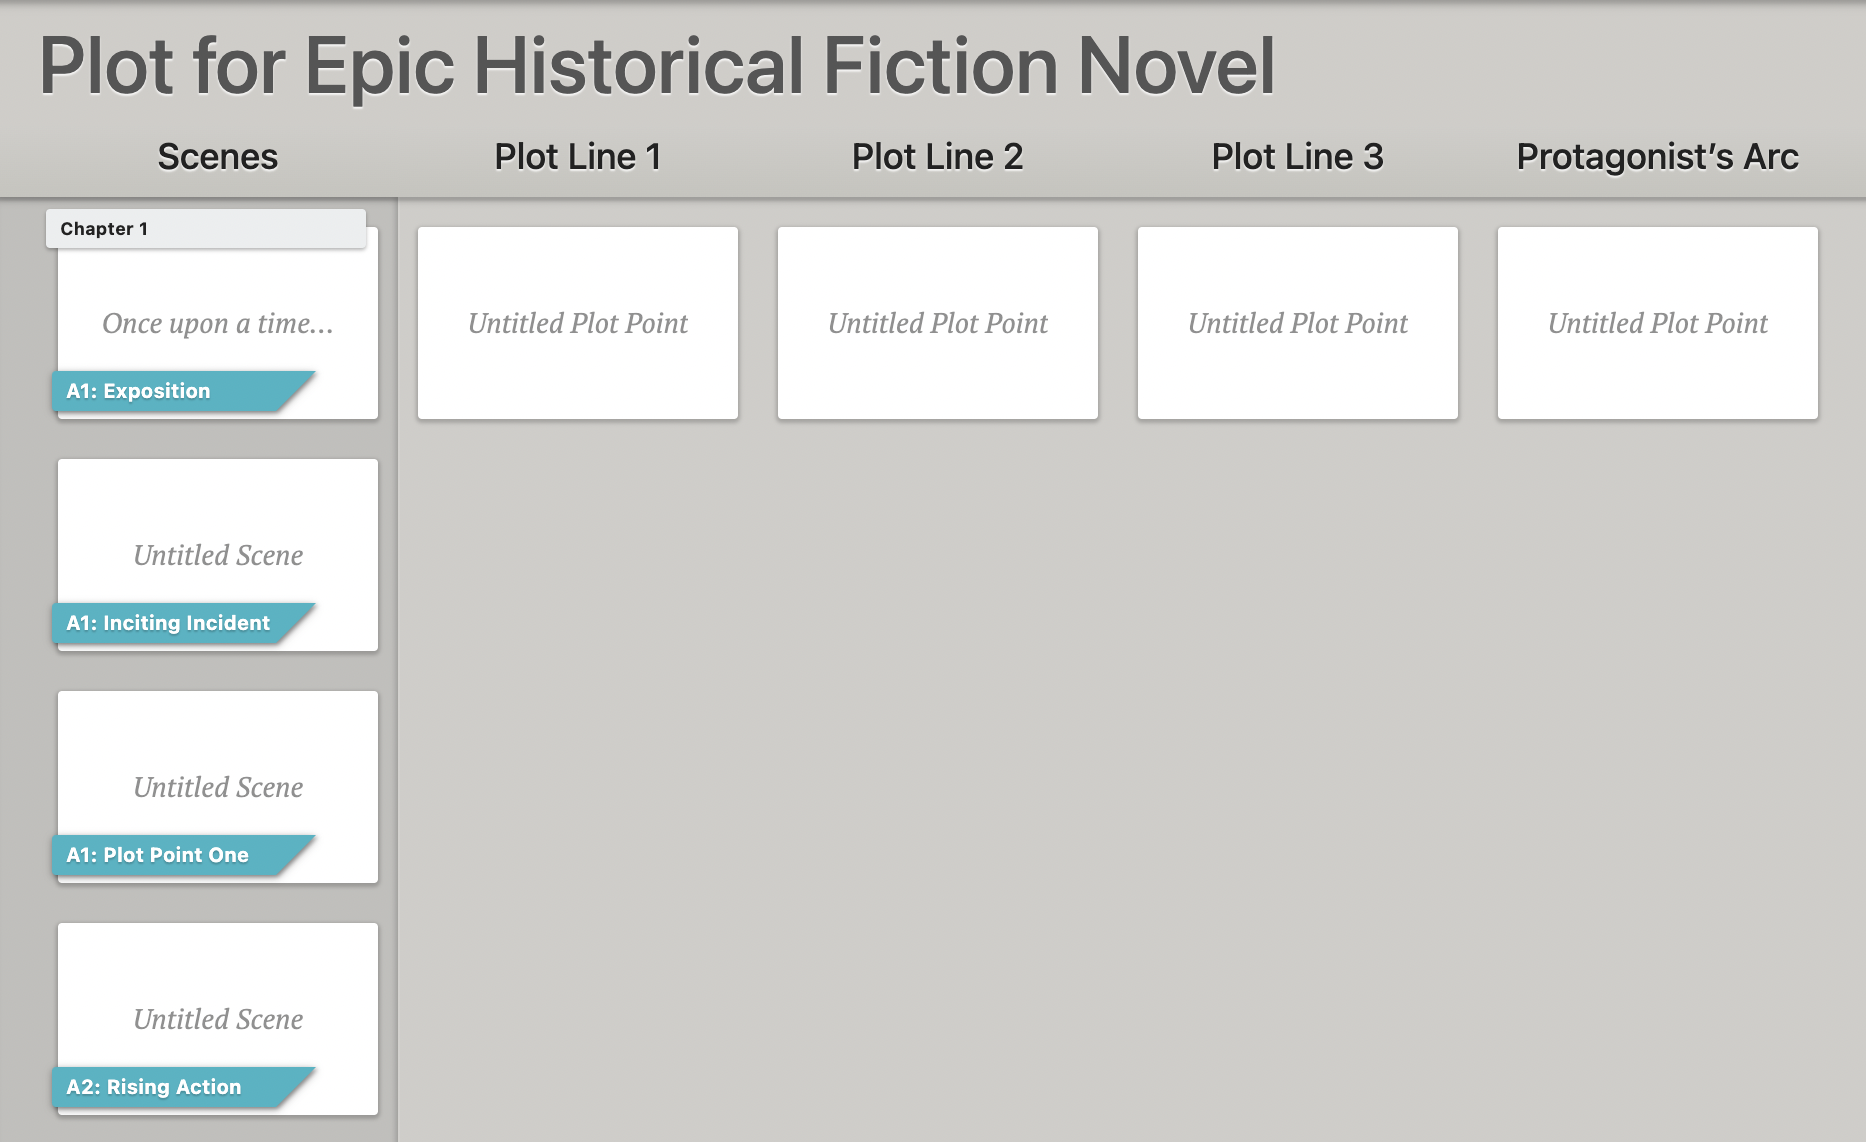The image size is (1866, 1142).
Task: Click the Scenes column header
Action: click(x=218, y=157)
